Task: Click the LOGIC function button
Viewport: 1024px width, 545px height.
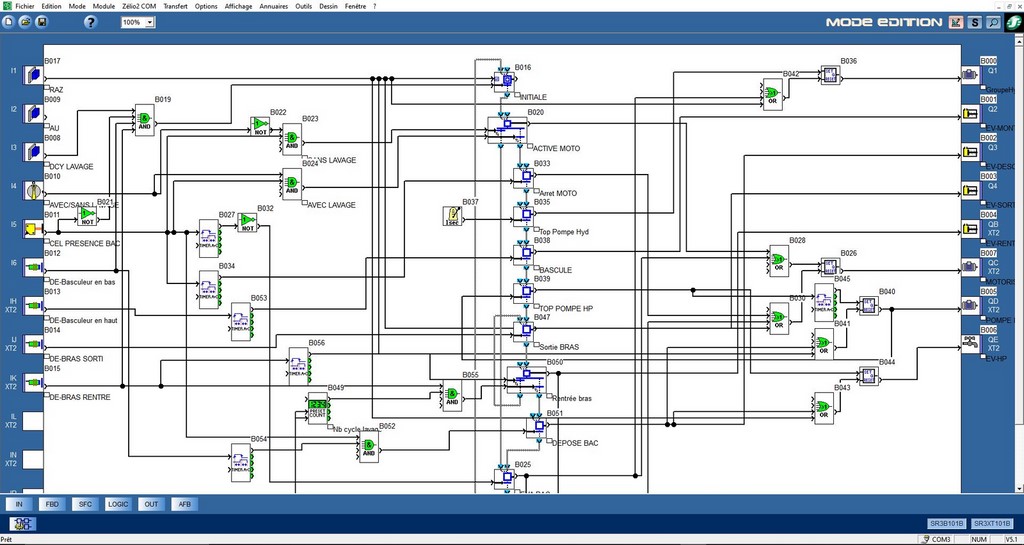Action: point(117,505)
